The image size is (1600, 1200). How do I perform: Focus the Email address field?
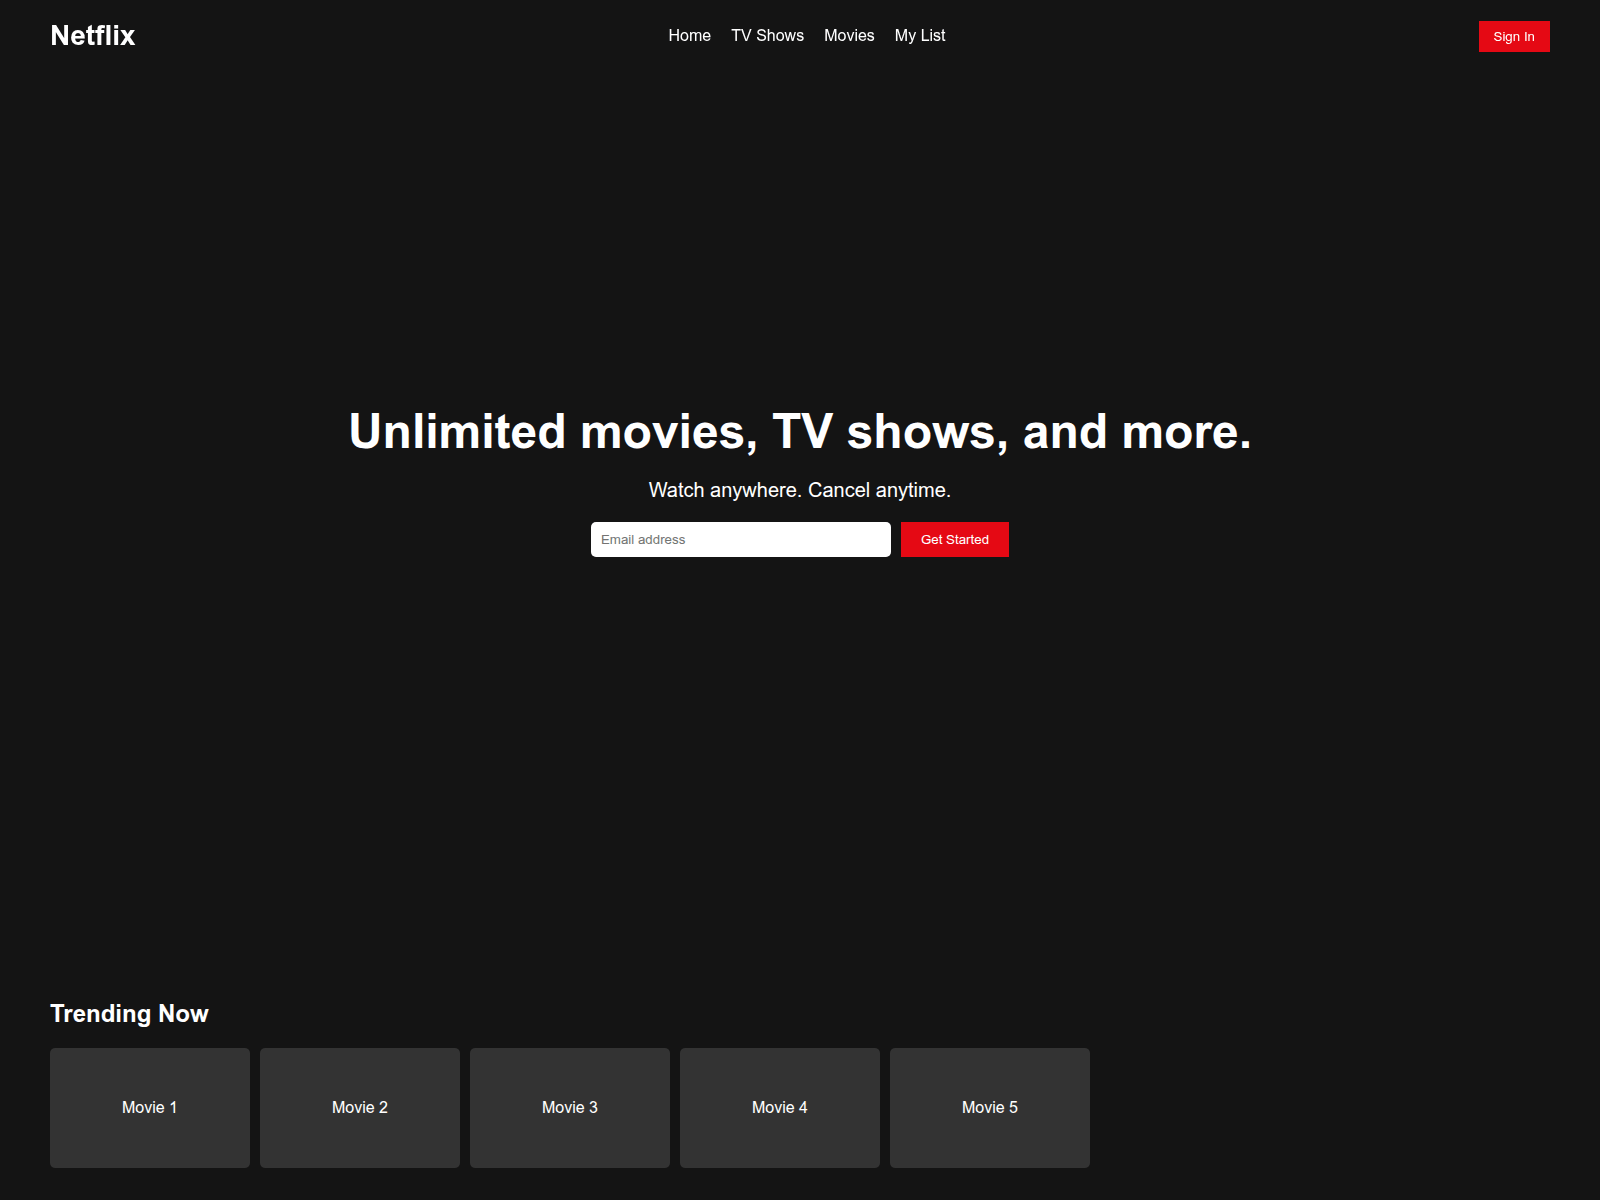pyautogui.click(x=740, y=540)
